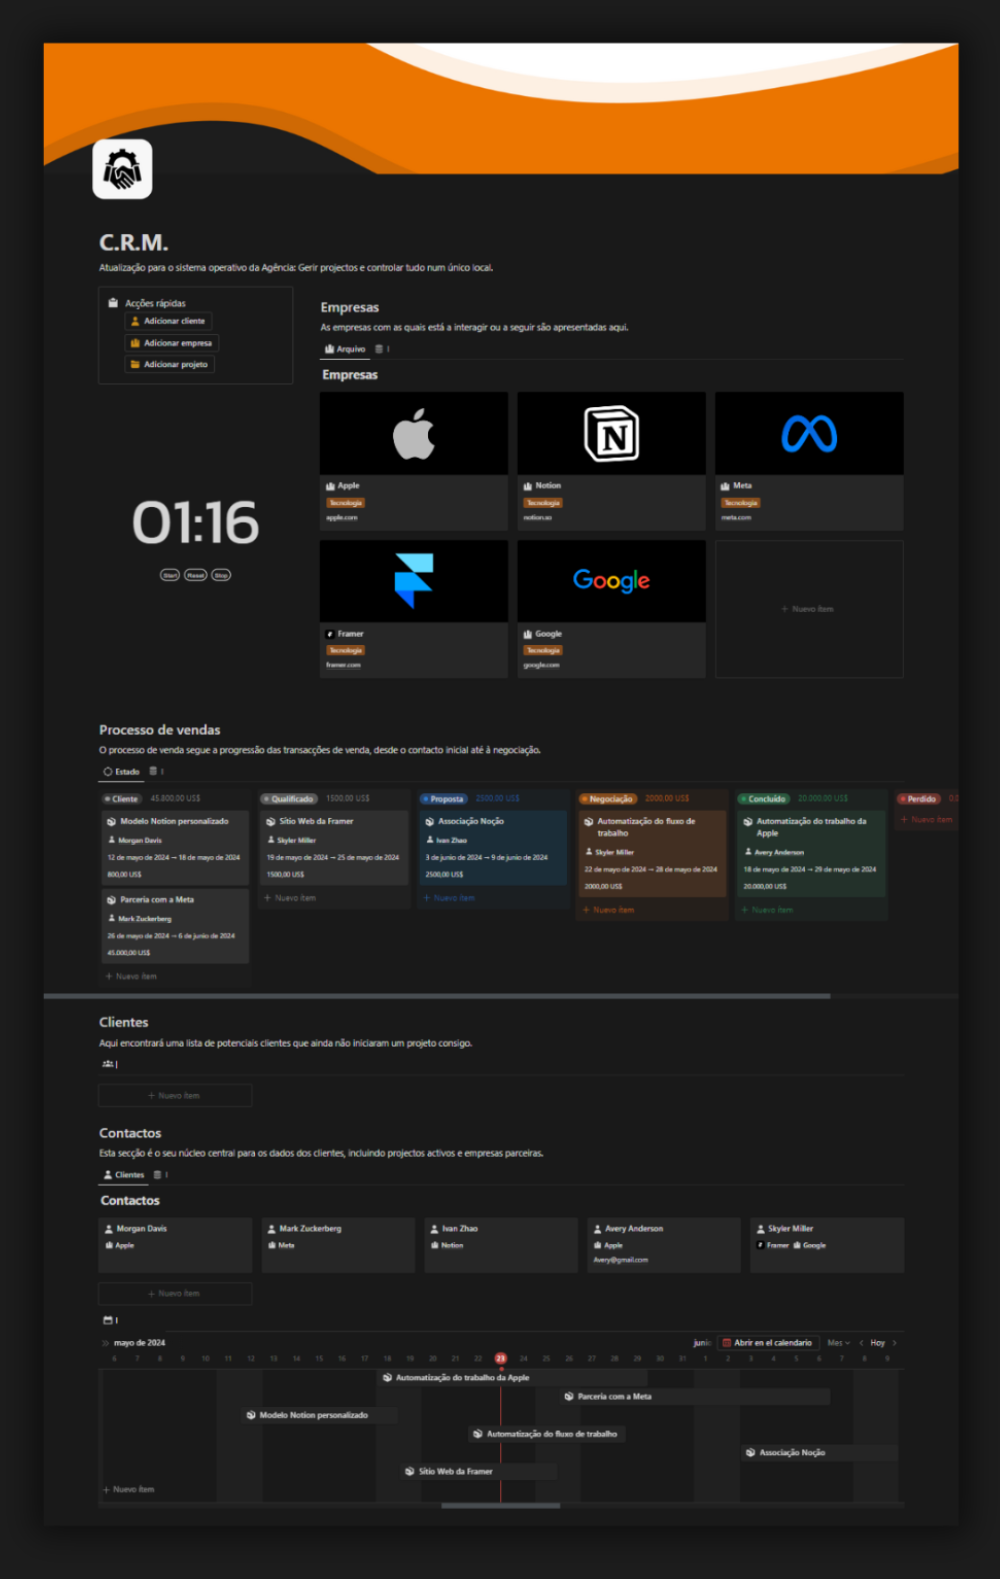The image size is (1000, 1579).
Task: Open the Apple logo card cover
Action: coord(414,433)
